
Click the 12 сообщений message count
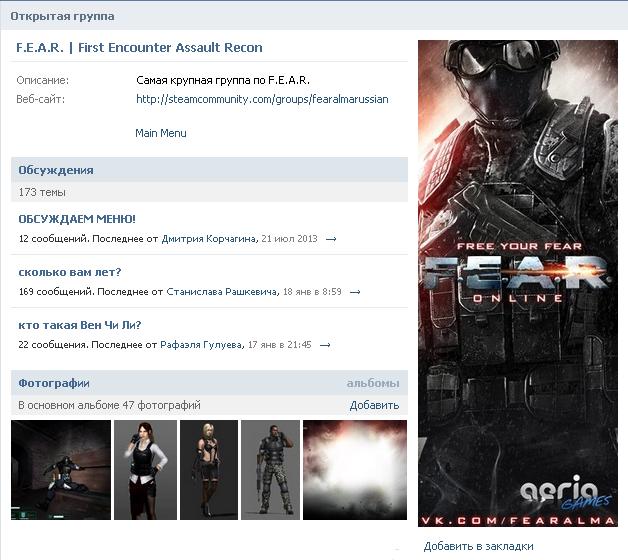coord(54,239)
